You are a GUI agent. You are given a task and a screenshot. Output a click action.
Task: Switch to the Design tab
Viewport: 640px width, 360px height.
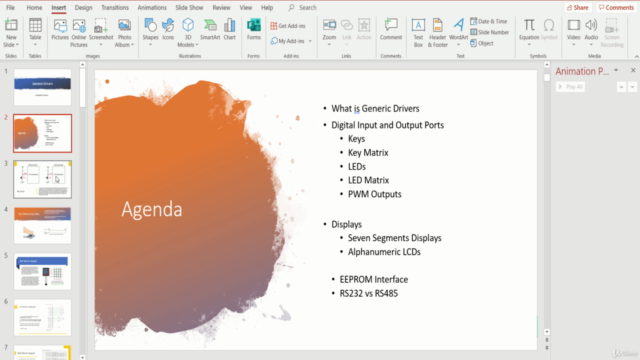[83, 7]
